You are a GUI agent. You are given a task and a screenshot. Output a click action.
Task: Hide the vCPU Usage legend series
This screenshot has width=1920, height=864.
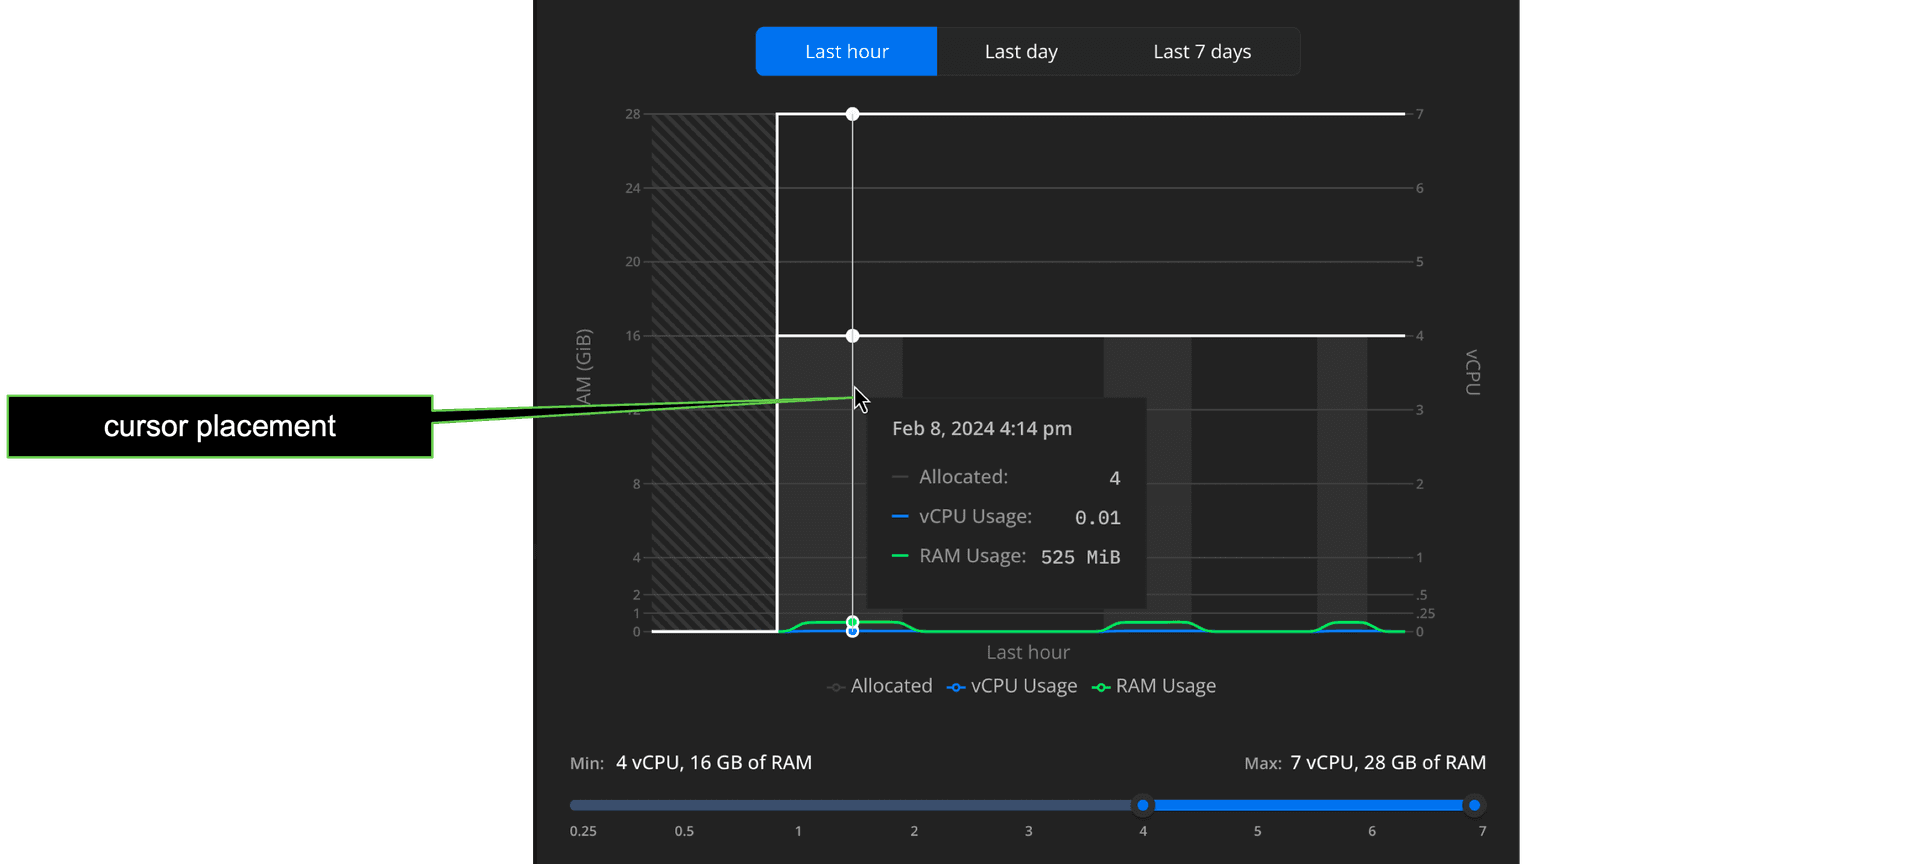1012,686
